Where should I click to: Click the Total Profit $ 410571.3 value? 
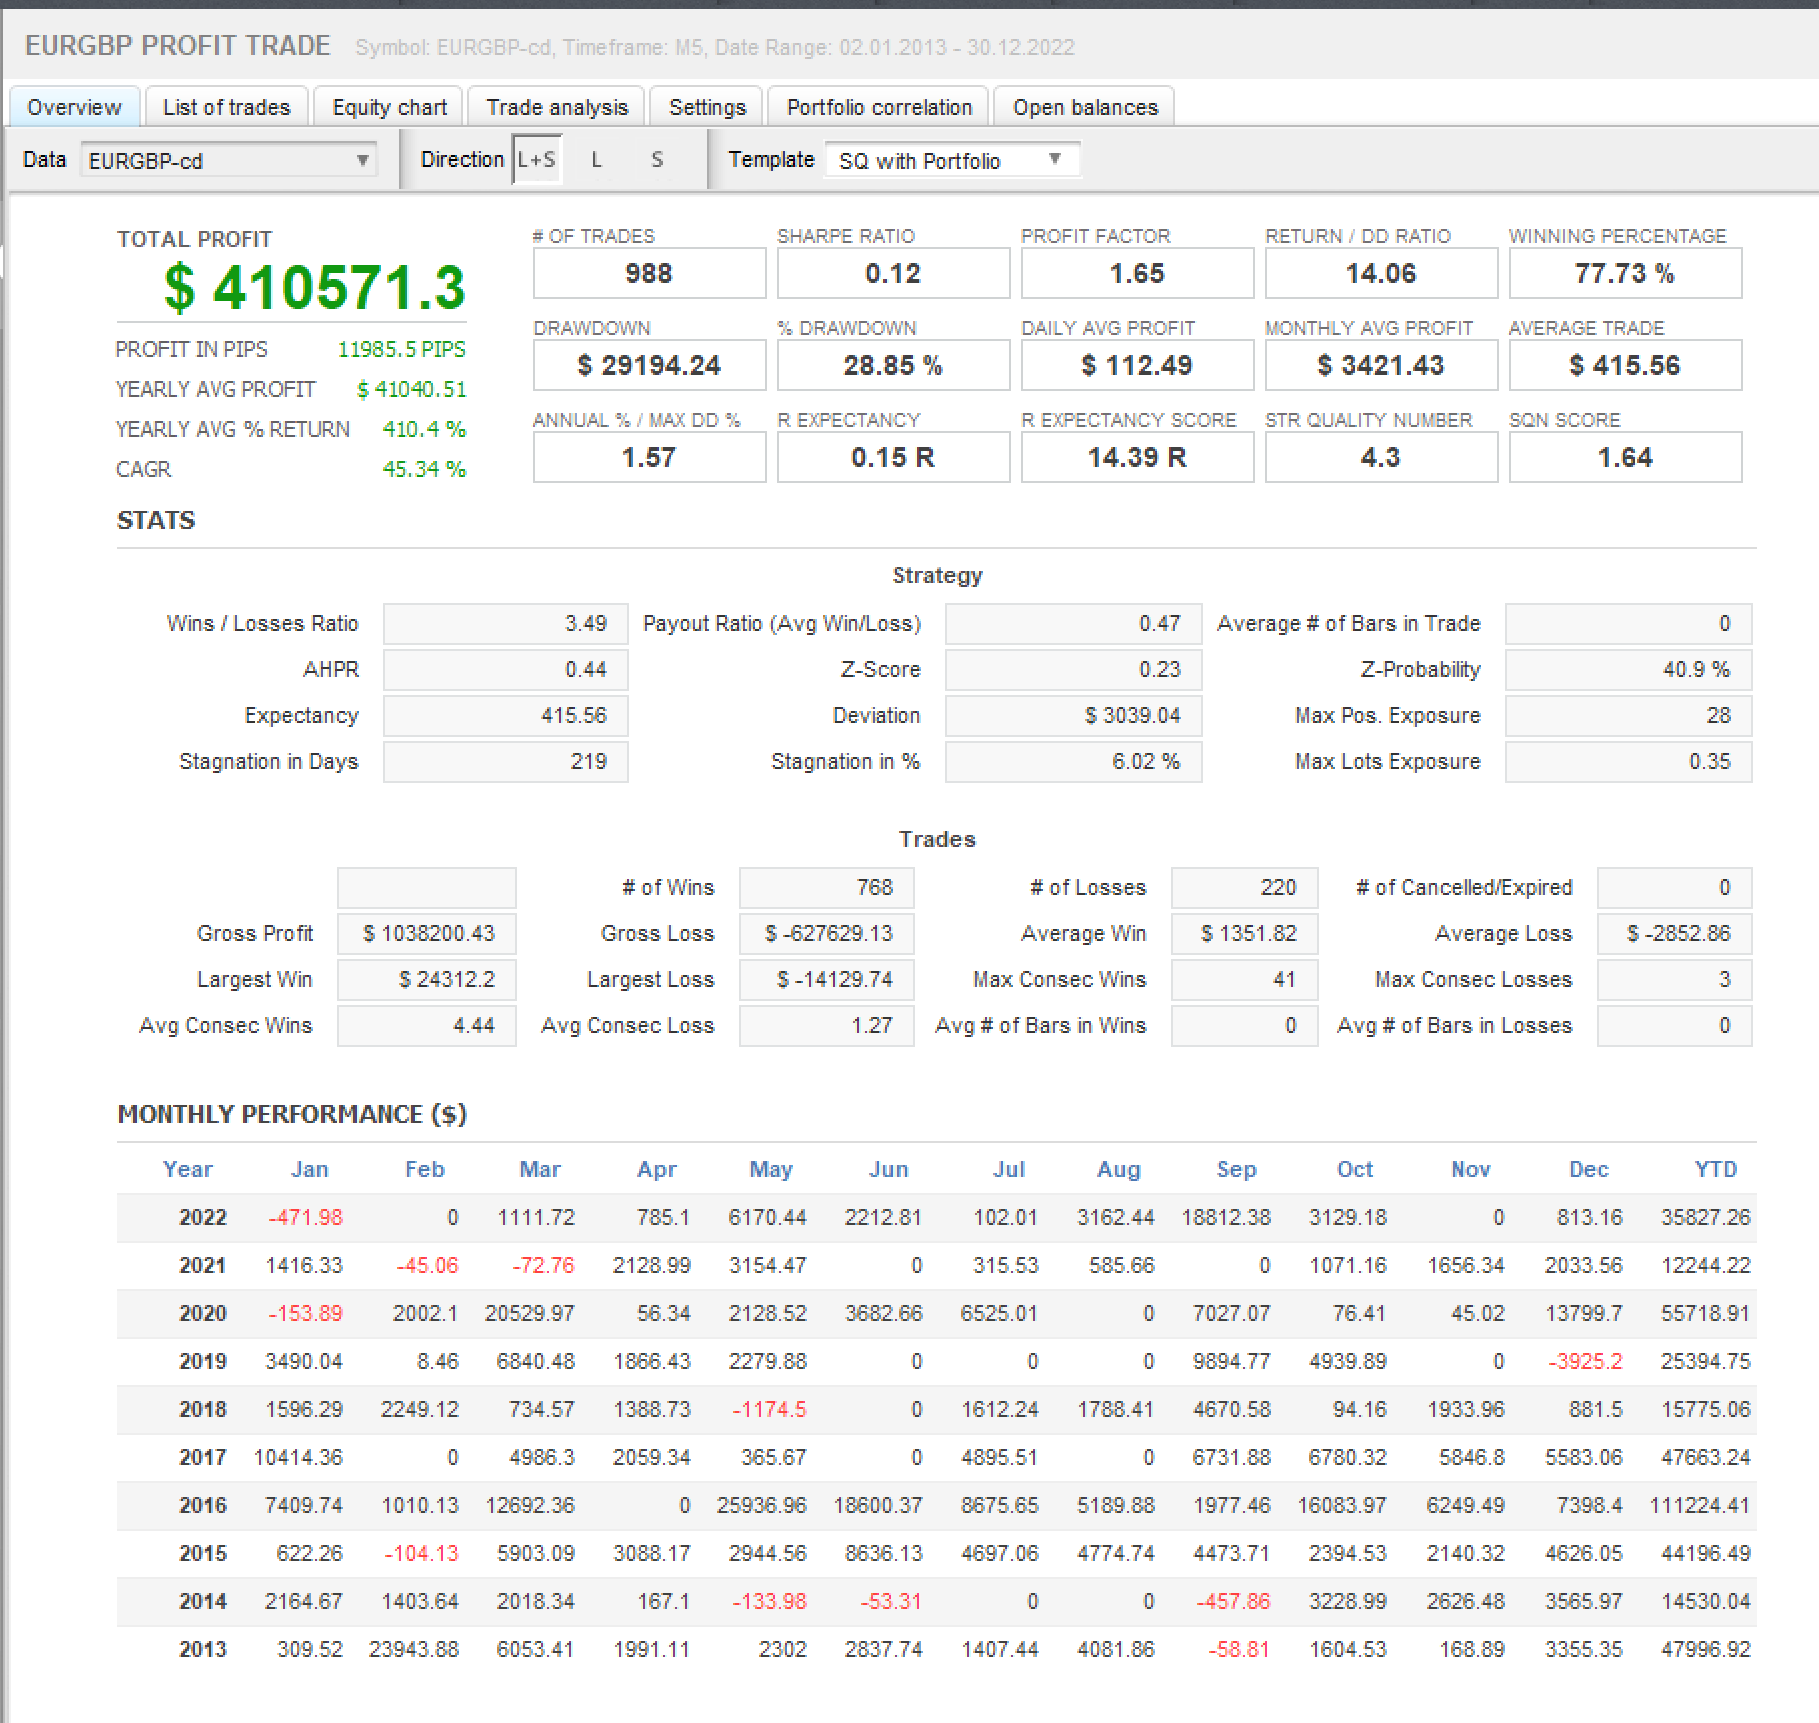(314, 288)
